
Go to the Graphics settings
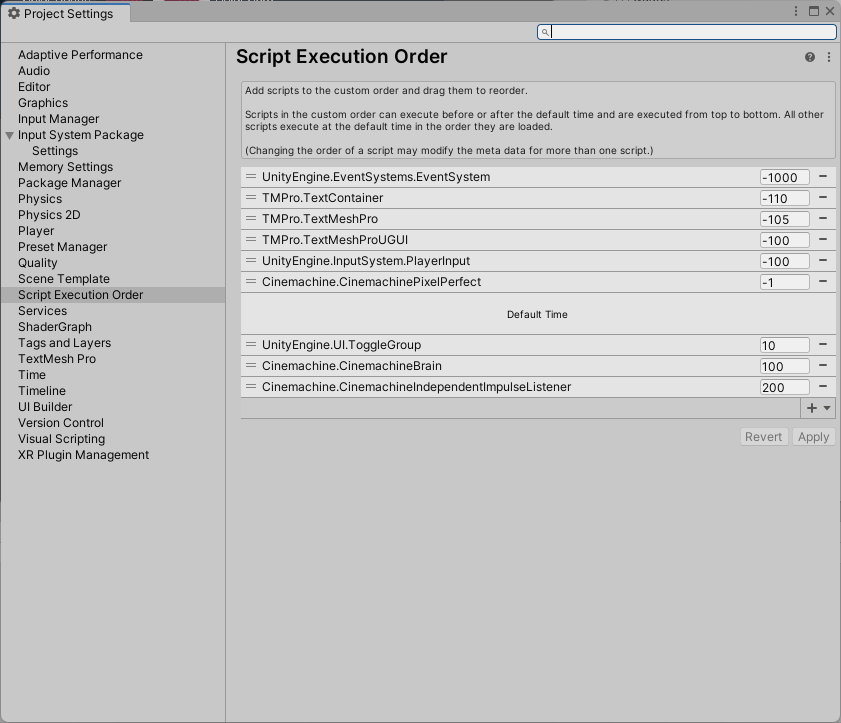(43, 103)
